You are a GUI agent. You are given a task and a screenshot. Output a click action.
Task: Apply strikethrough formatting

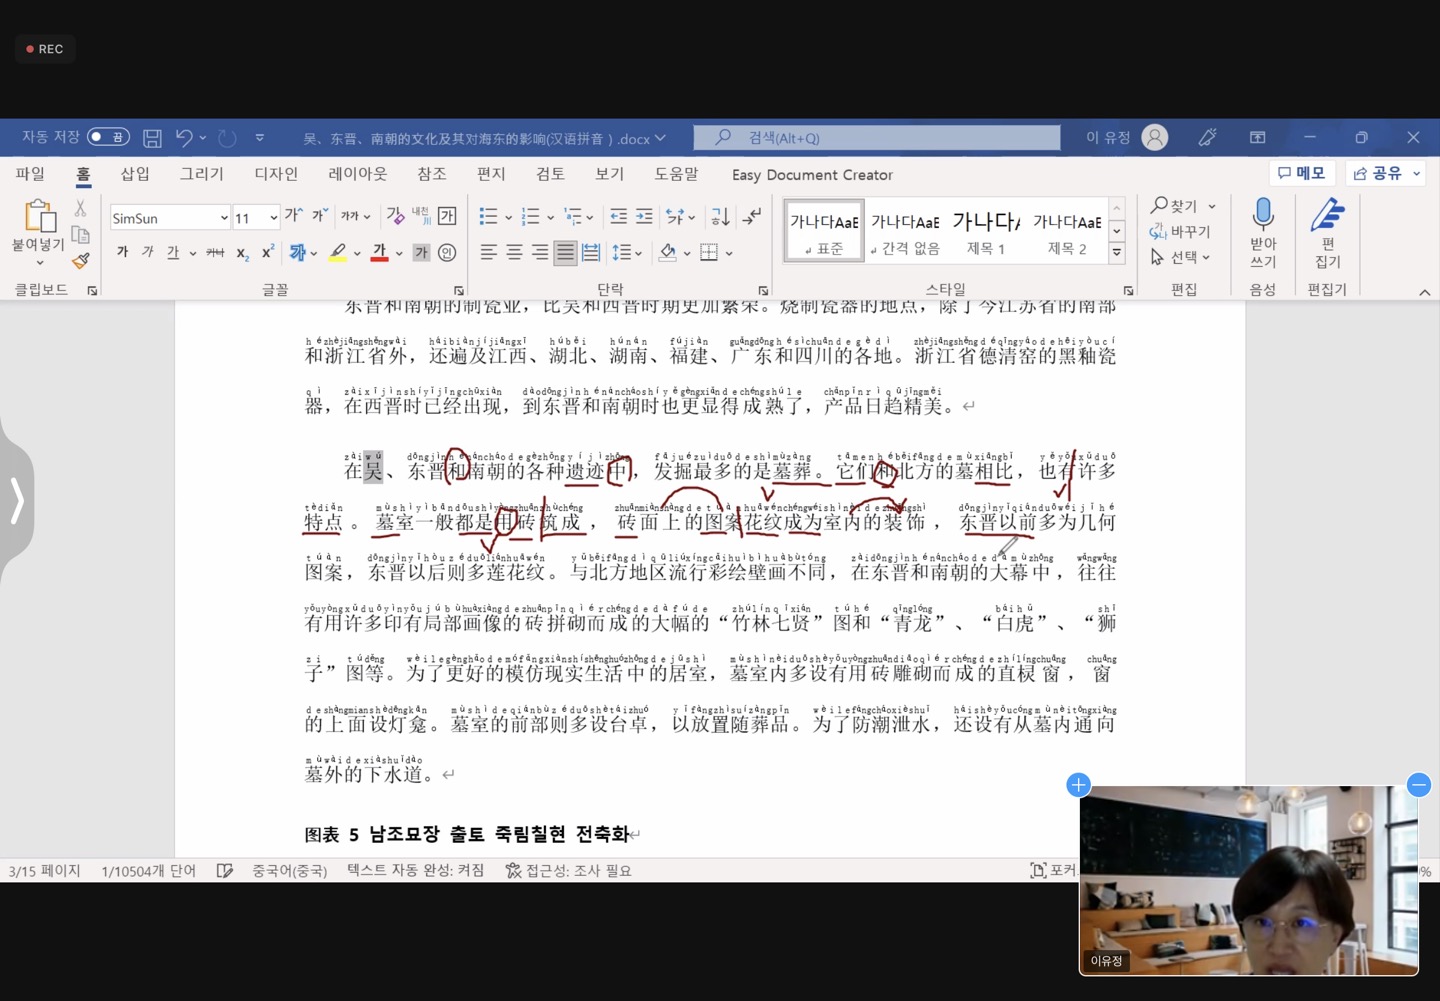215,253
